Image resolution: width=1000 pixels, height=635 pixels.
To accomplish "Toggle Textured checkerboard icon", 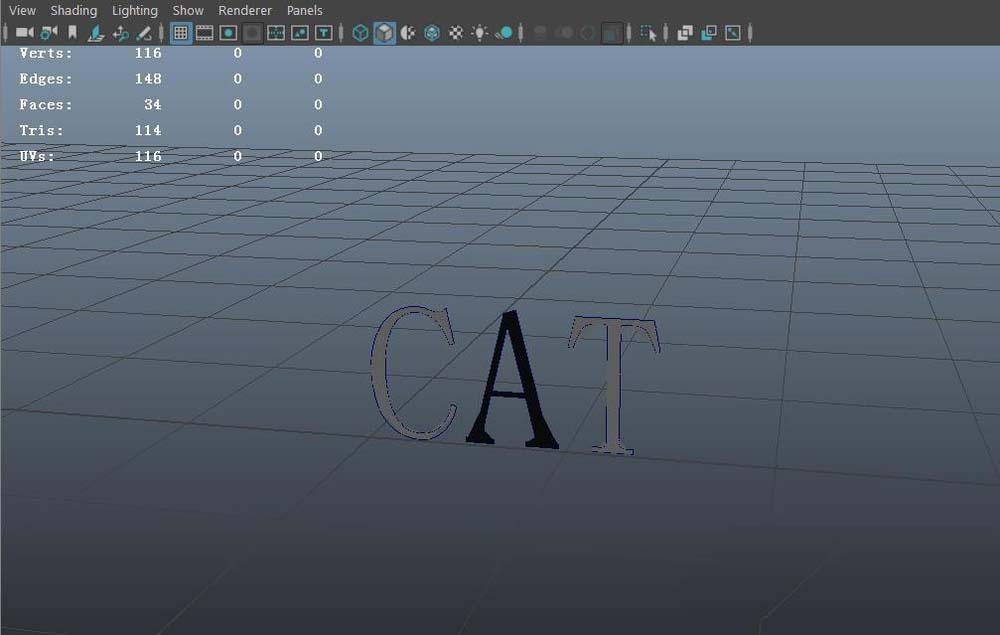I will point(455,33).
